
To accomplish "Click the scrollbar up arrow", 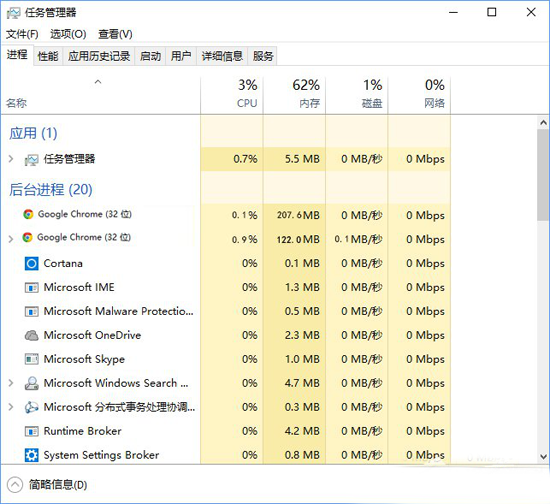I will coord(543,123).
